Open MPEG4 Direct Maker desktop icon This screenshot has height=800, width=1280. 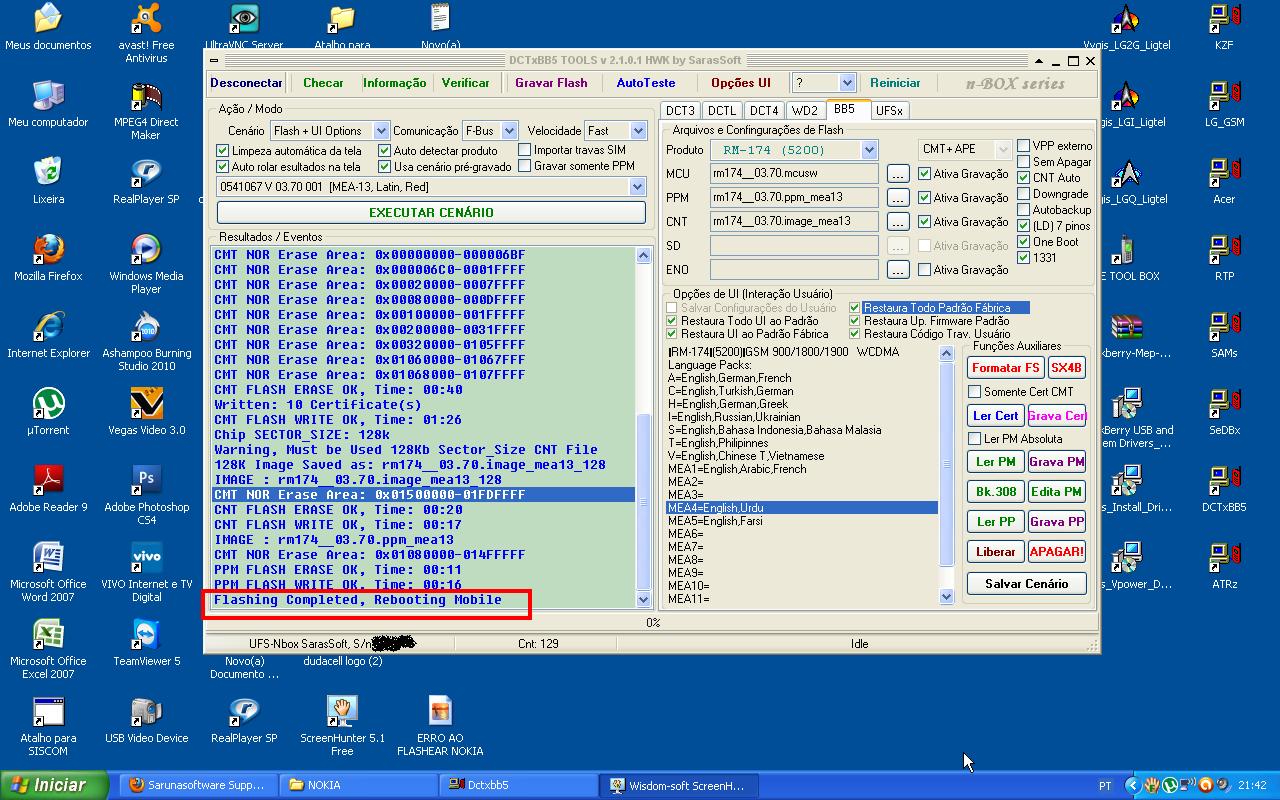click(146, 110)
